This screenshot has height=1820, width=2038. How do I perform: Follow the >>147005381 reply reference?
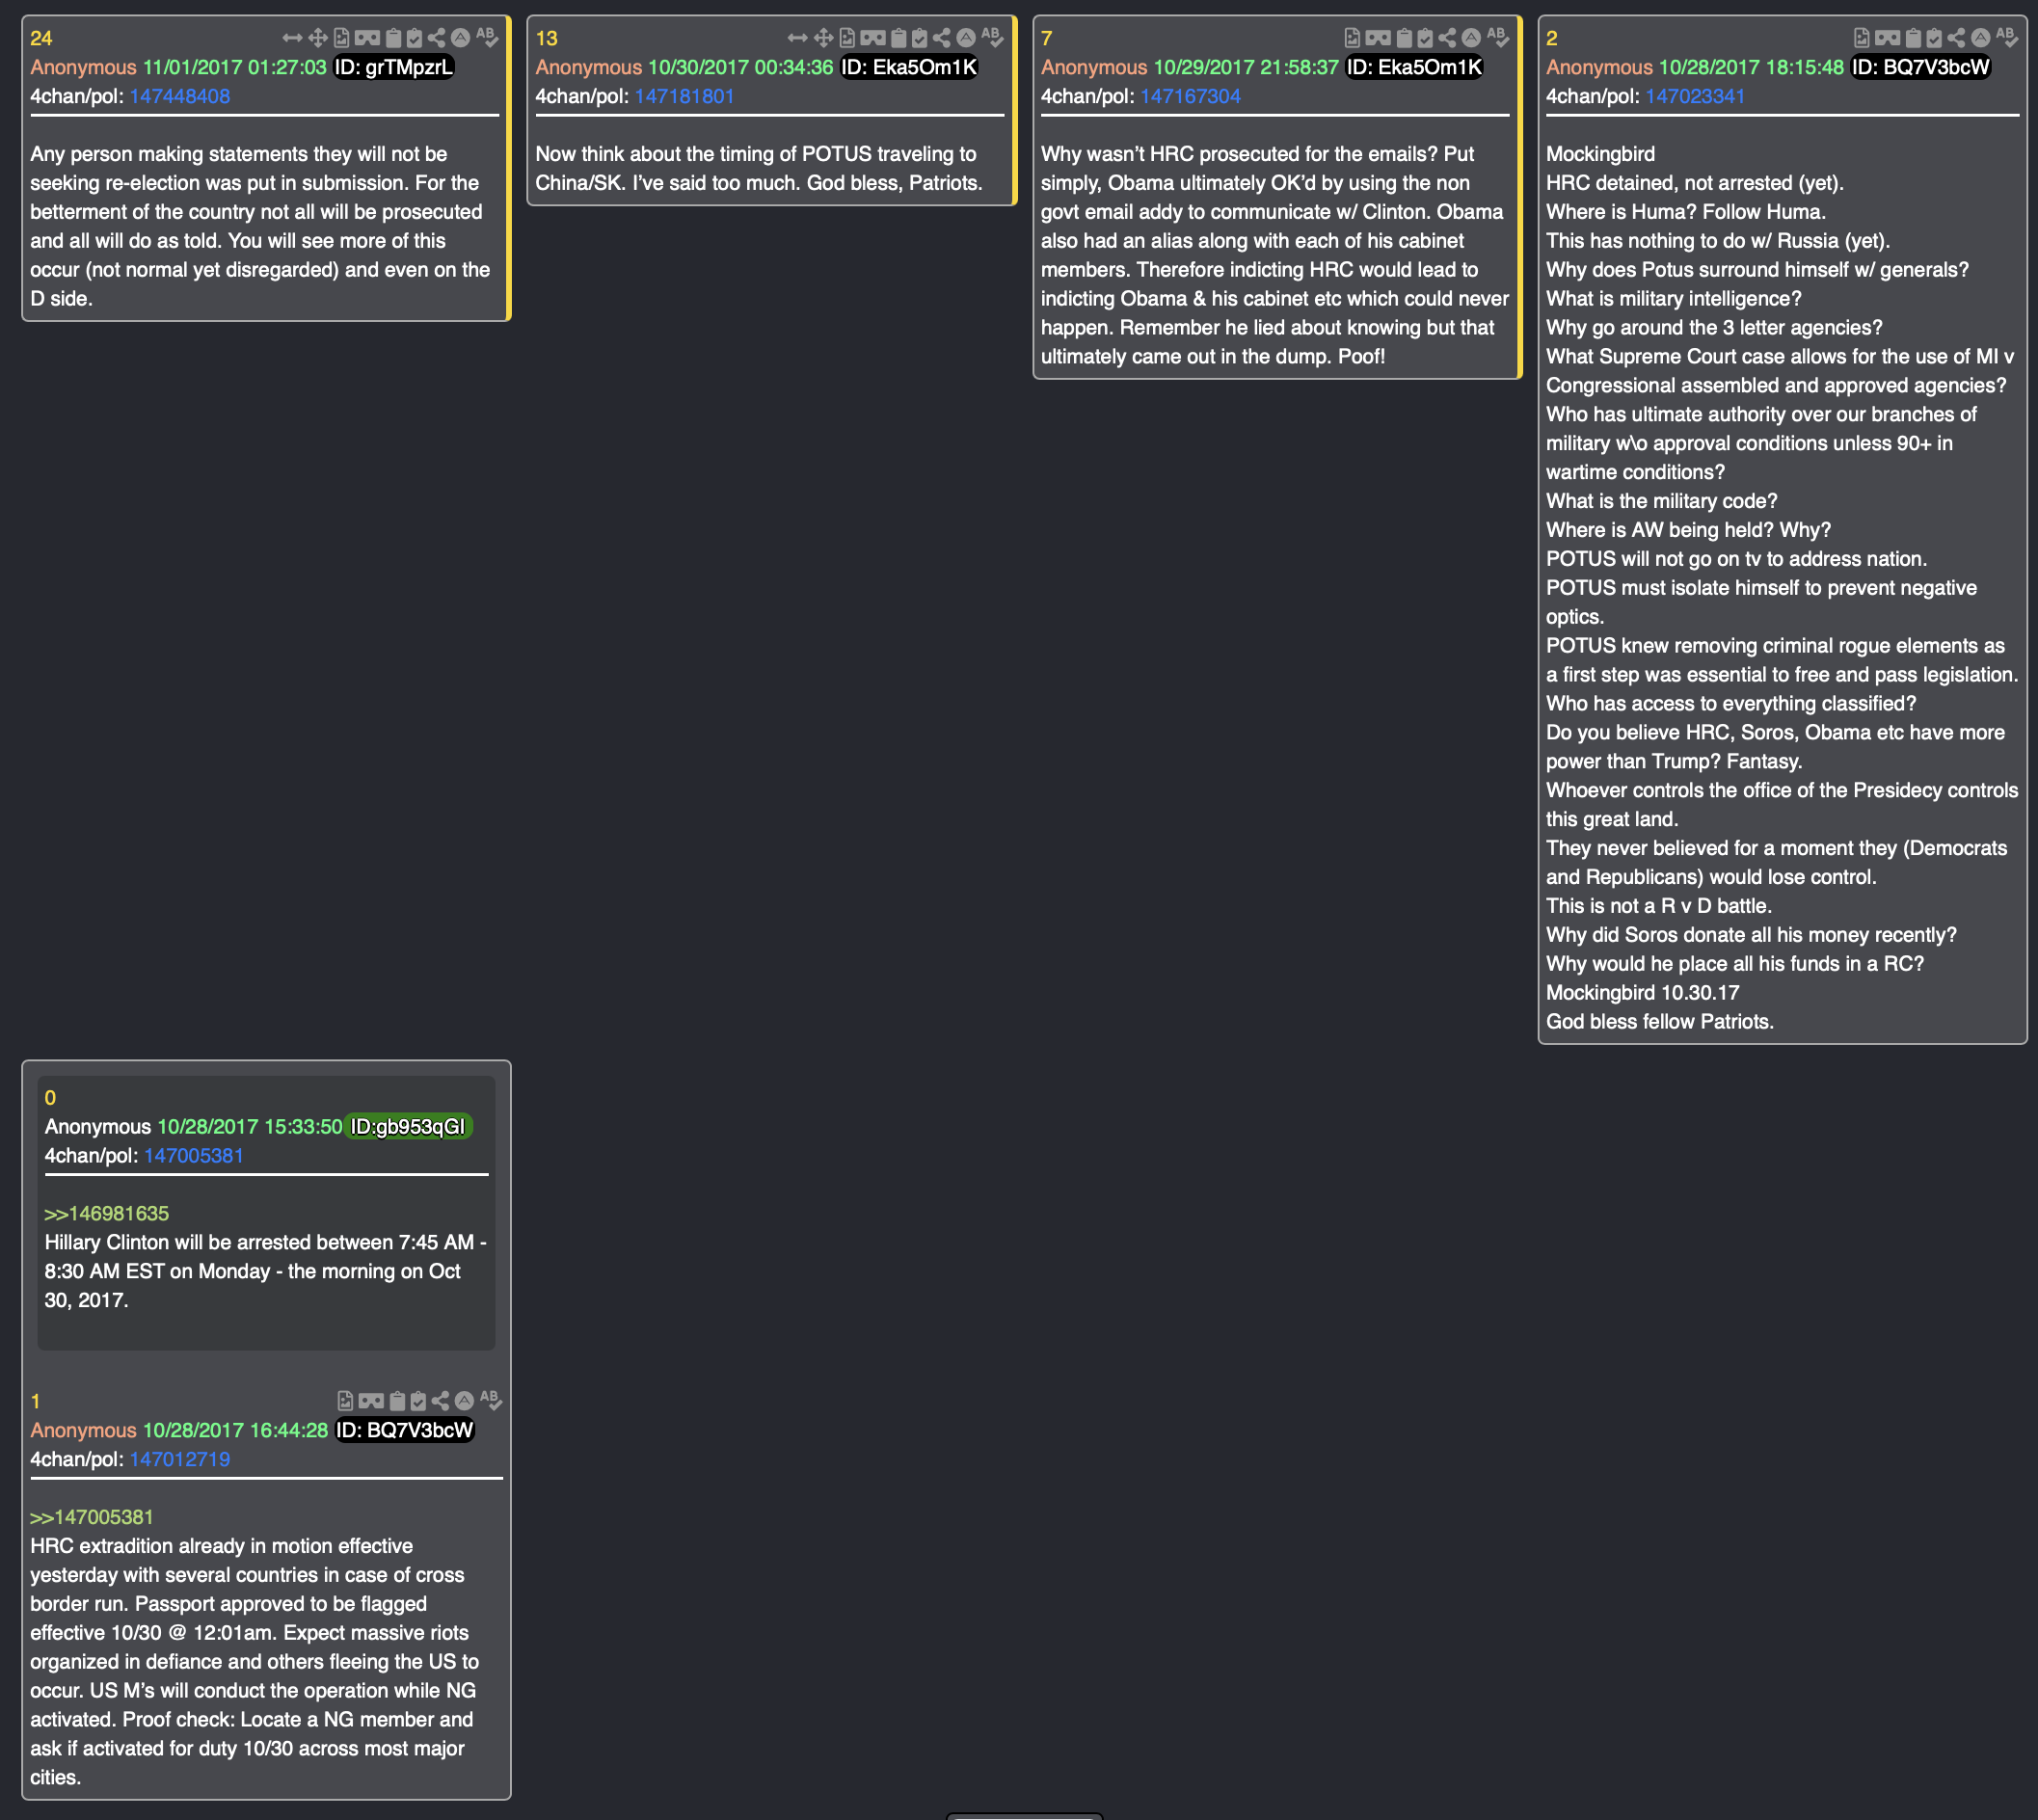click(91, 1517)
